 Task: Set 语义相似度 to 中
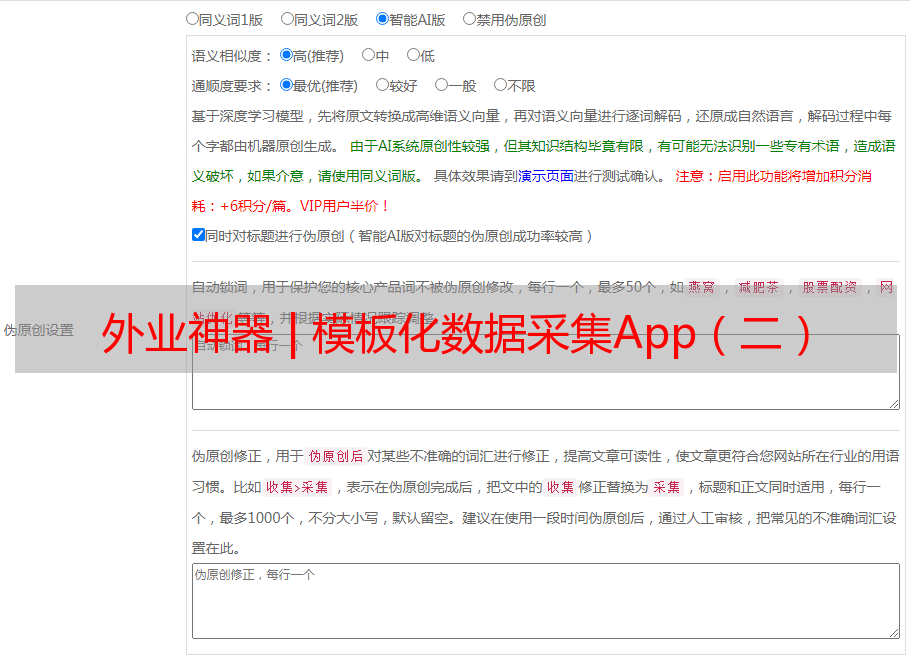coord(368,55)
